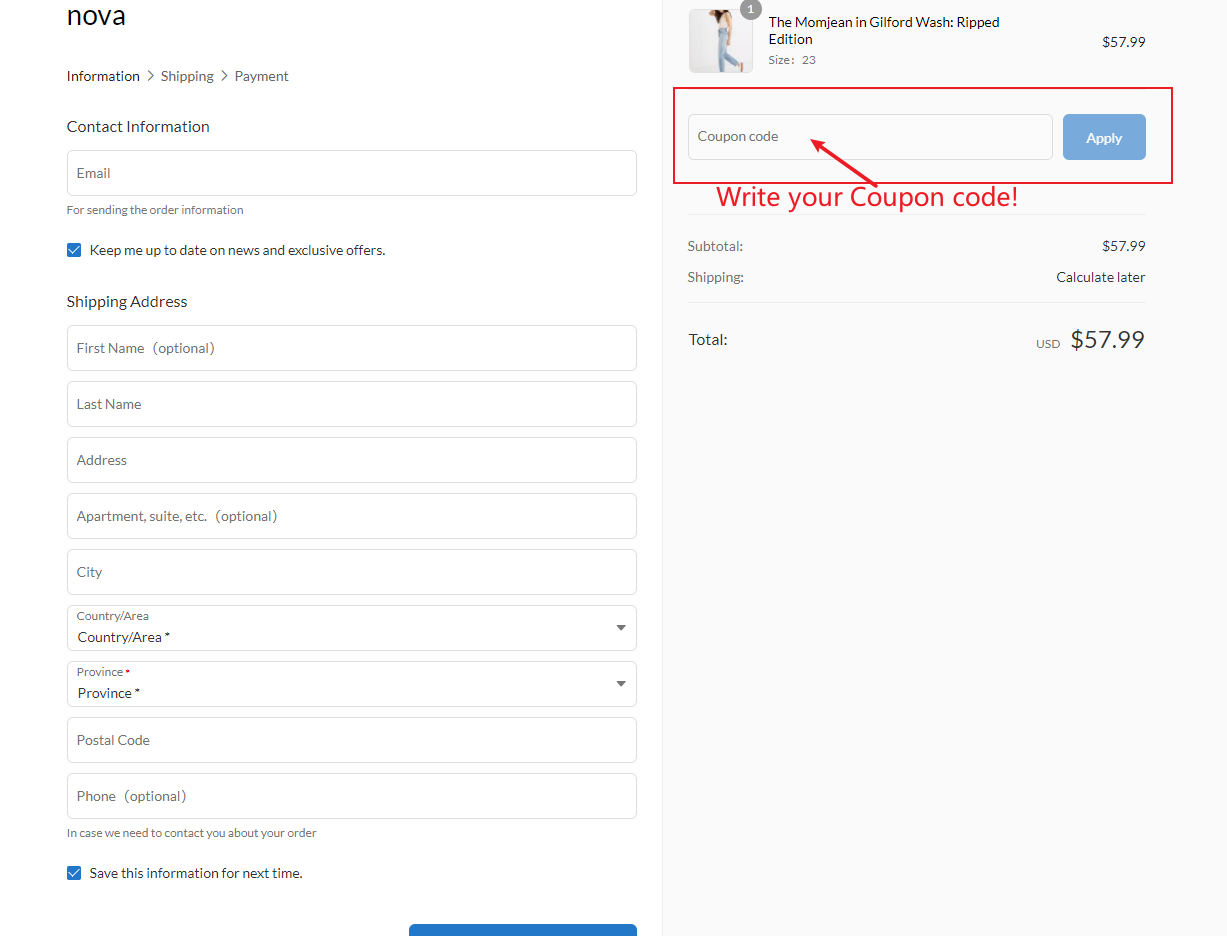This screenshot has height=936, width=1227.
Task: Click the Shipping Address heading
Action: point(127,302)
